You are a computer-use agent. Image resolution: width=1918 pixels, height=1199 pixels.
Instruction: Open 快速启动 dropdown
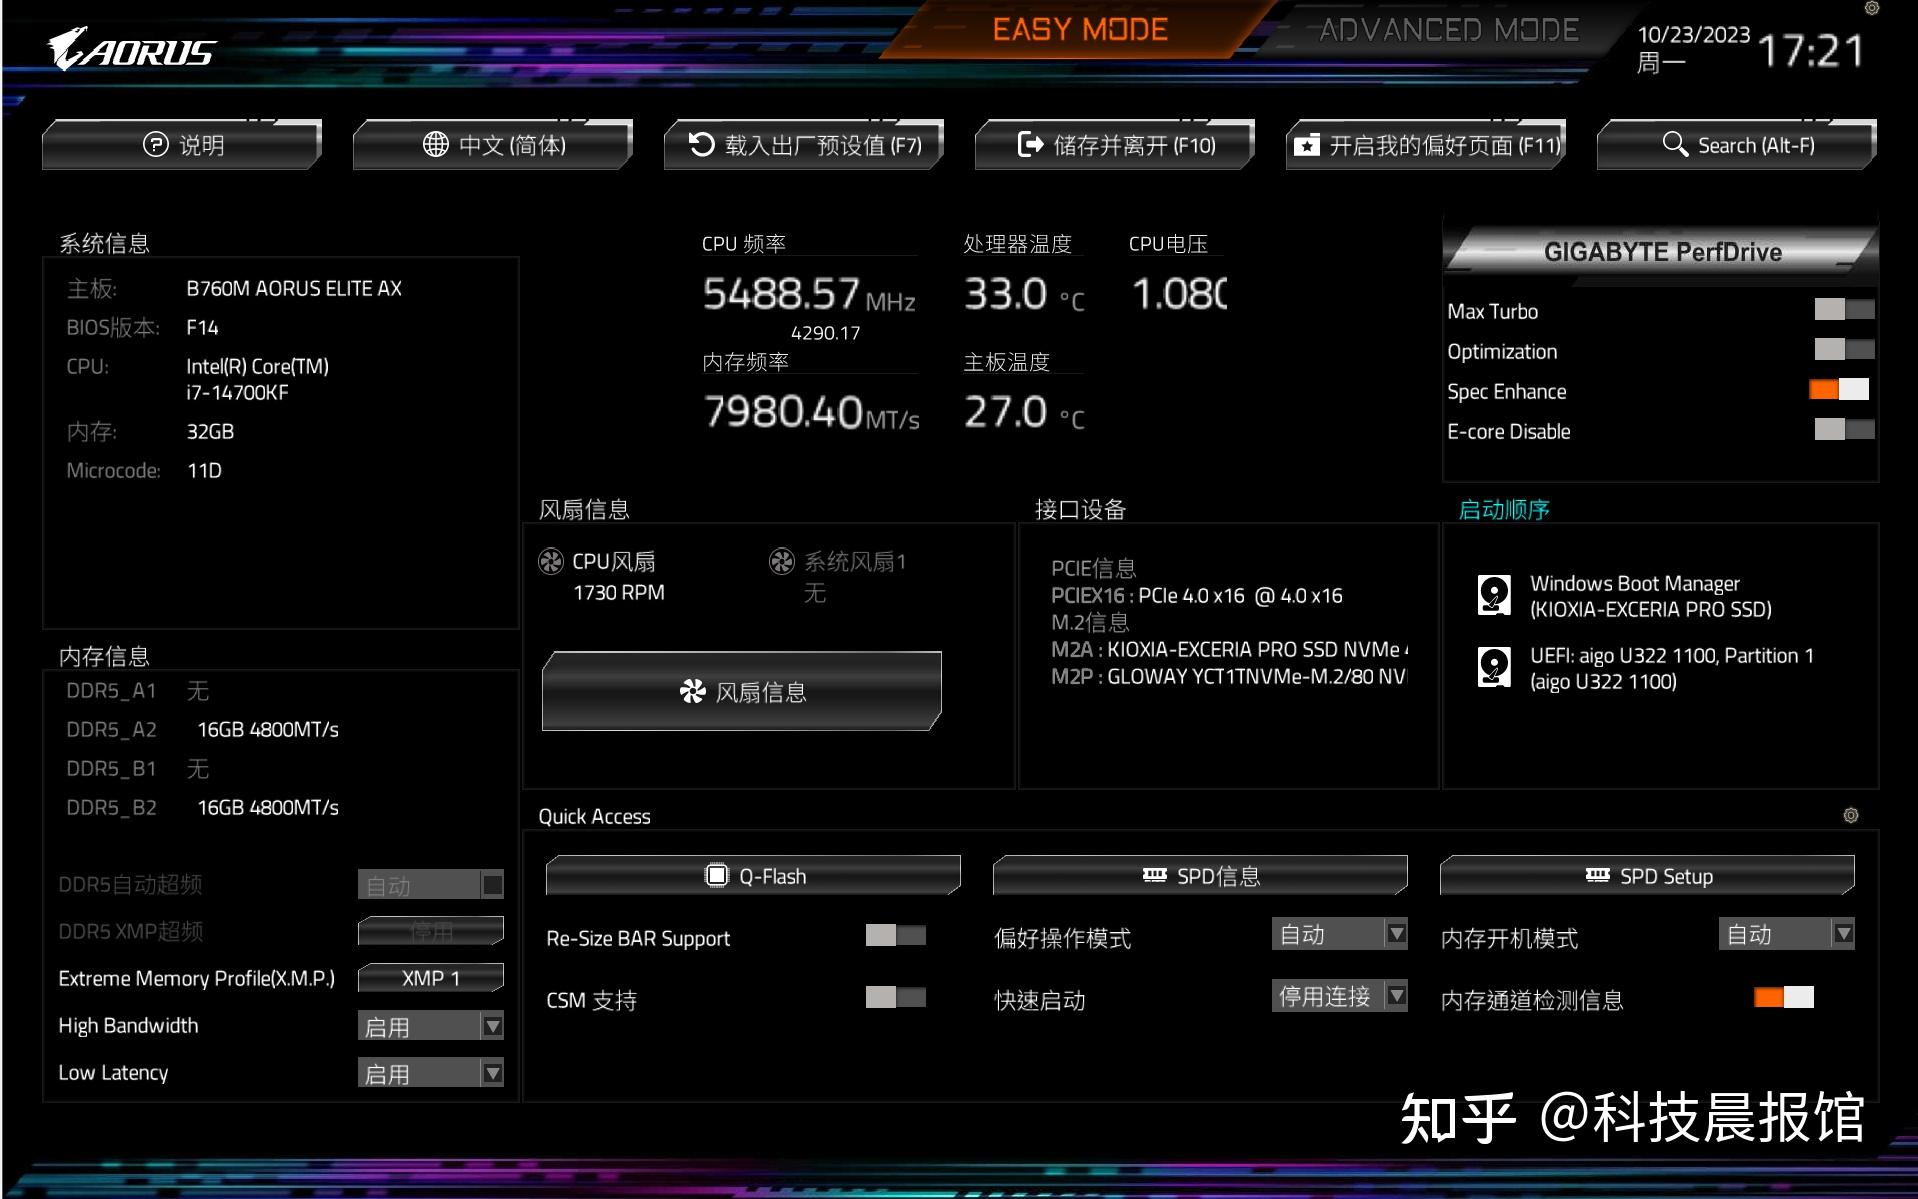1340,996
